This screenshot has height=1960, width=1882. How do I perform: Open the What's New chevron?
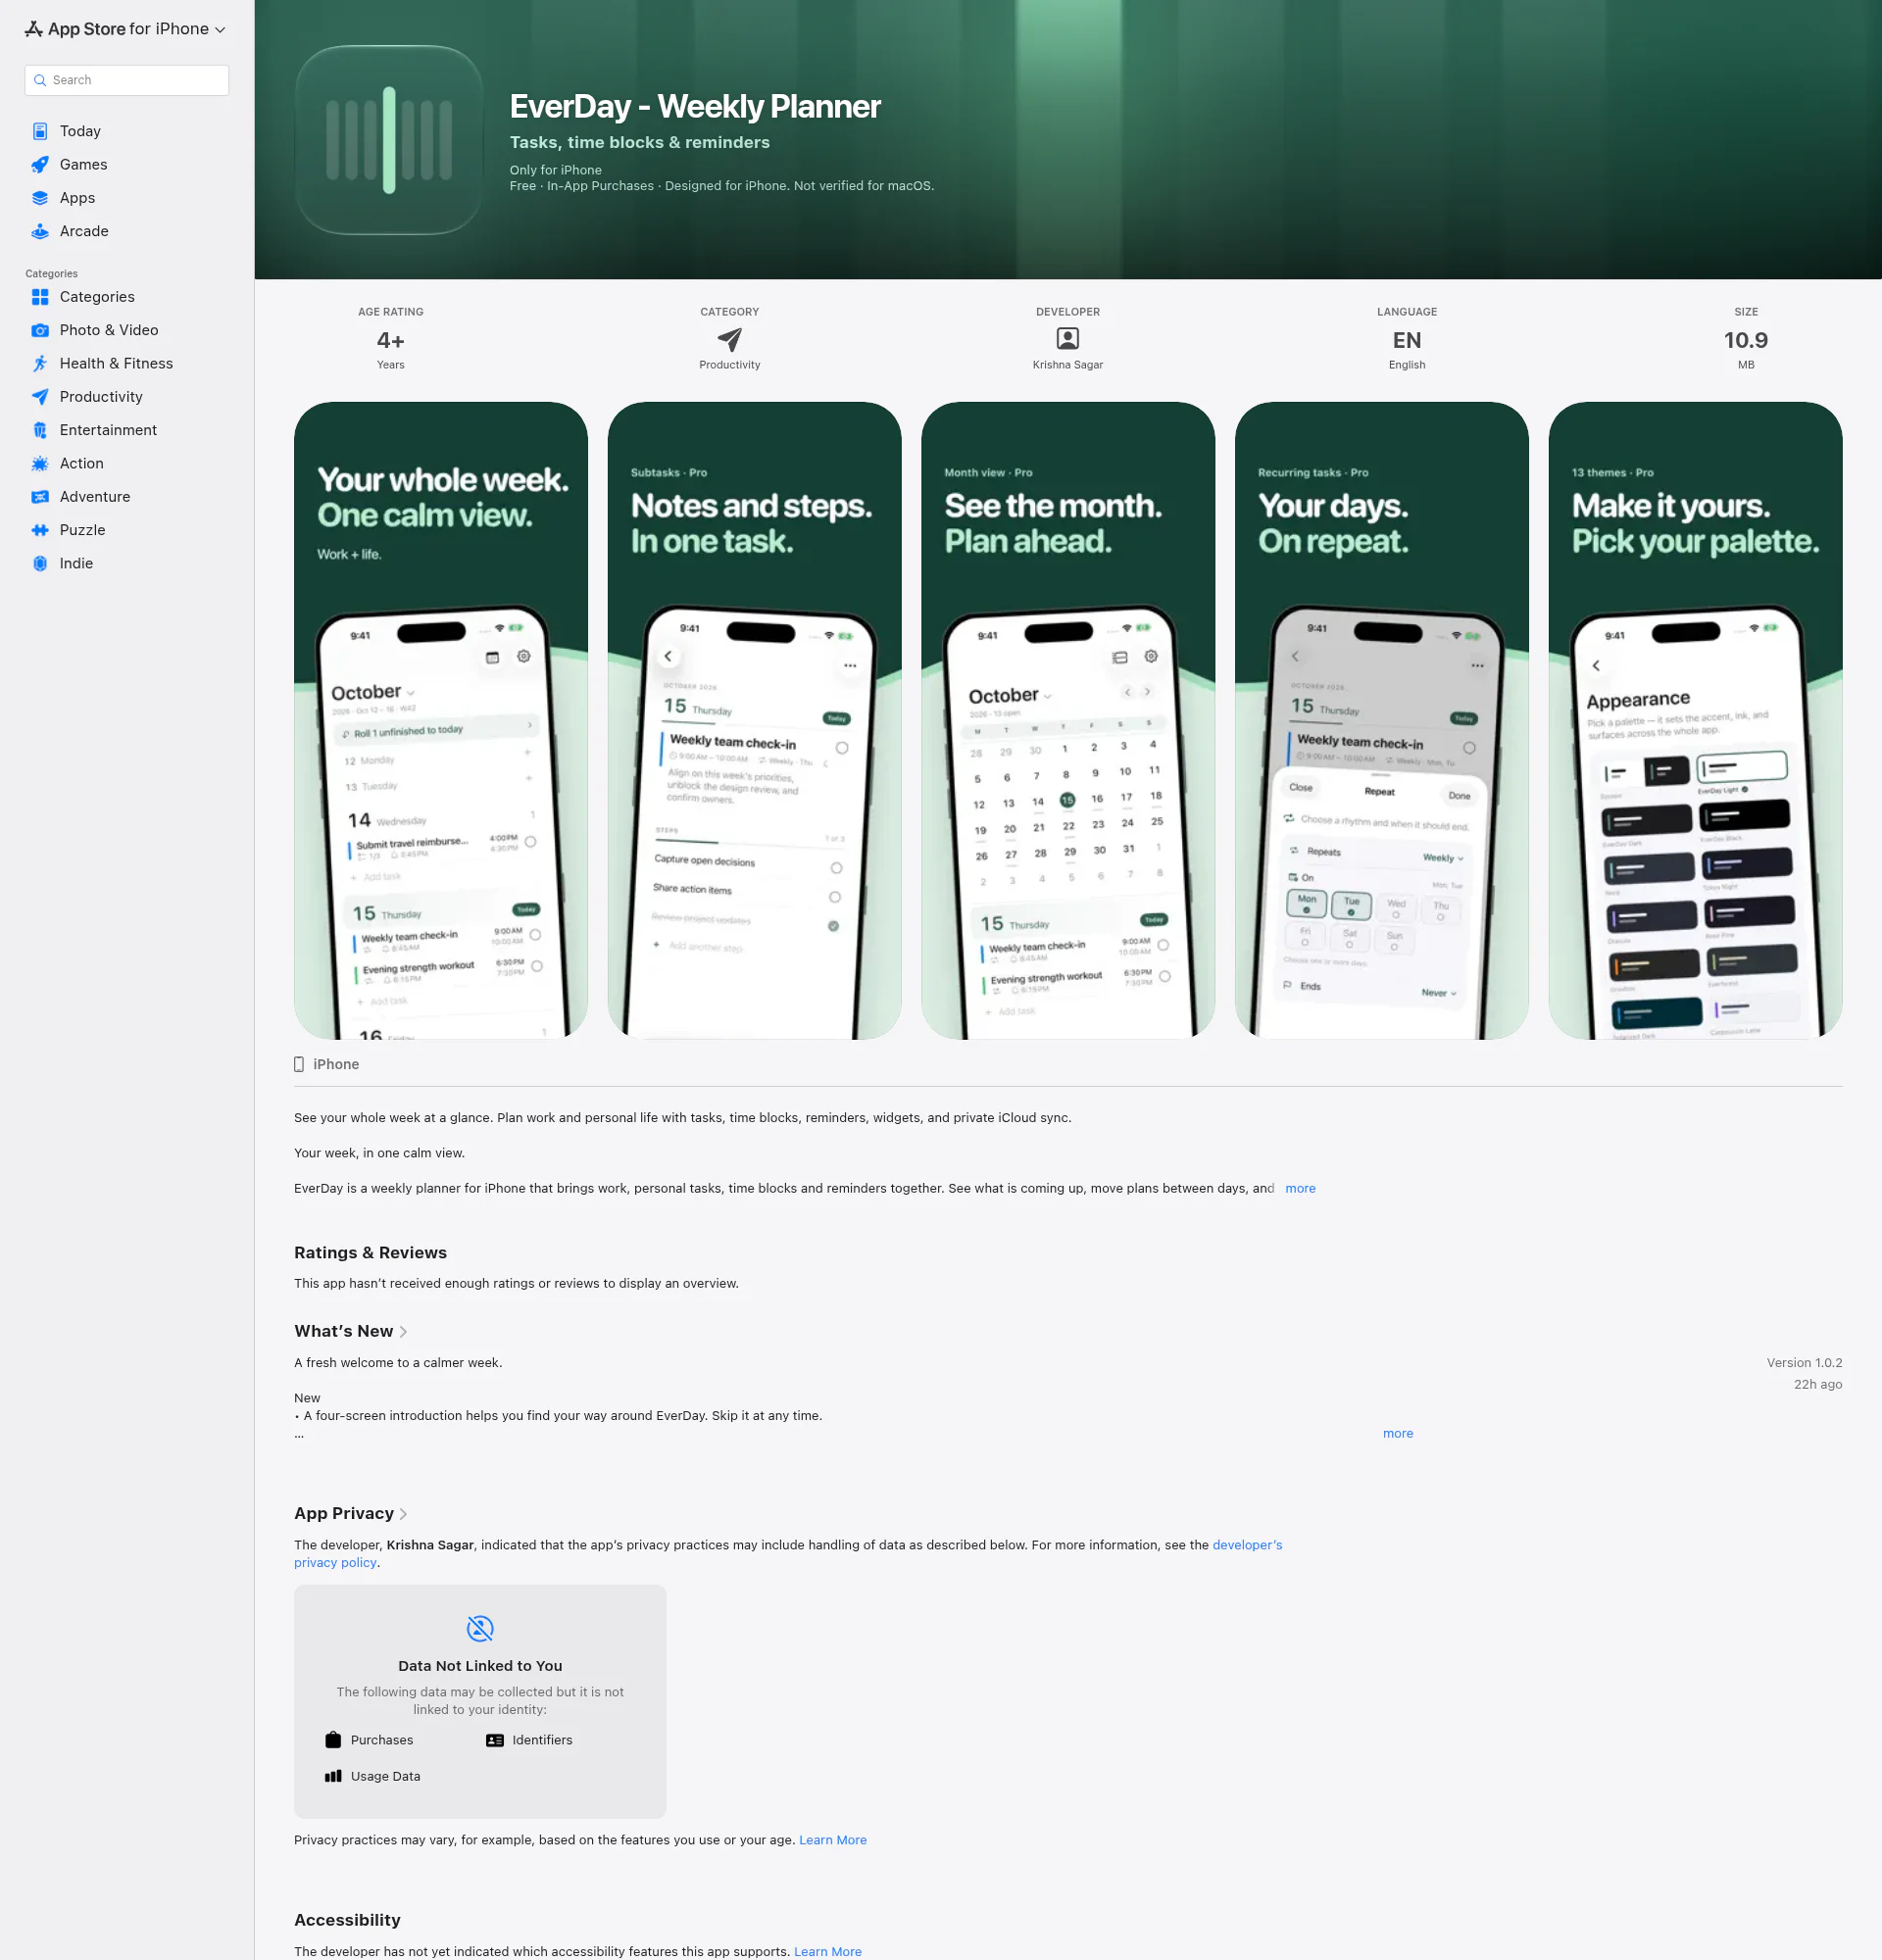(x=403, y=1332)
